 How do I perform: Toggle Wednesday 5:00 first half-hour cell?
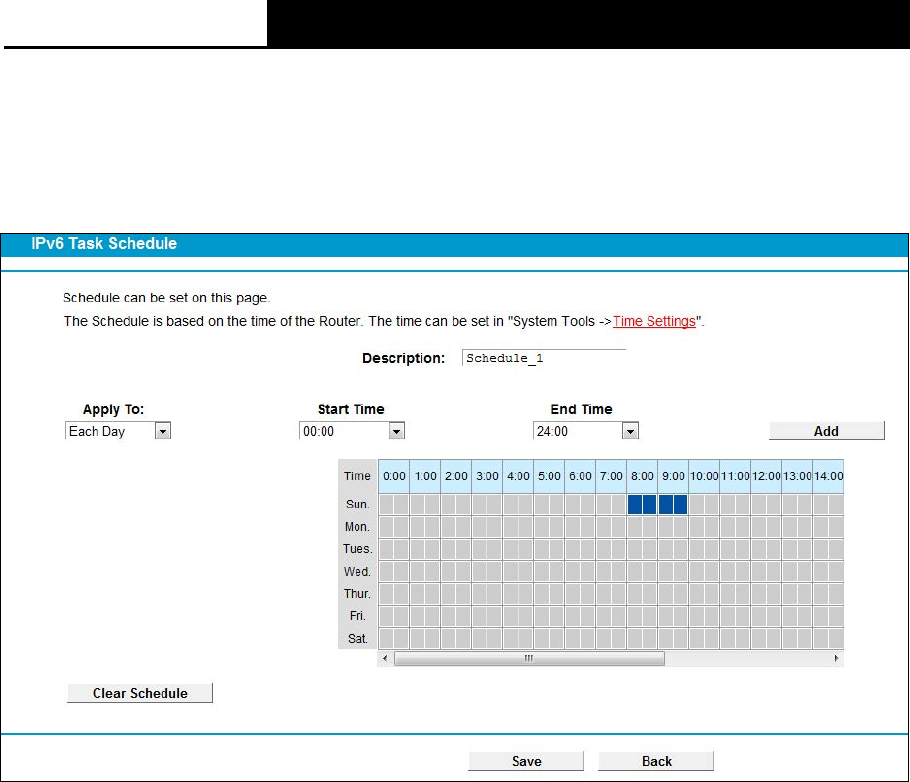pos(541,572)
